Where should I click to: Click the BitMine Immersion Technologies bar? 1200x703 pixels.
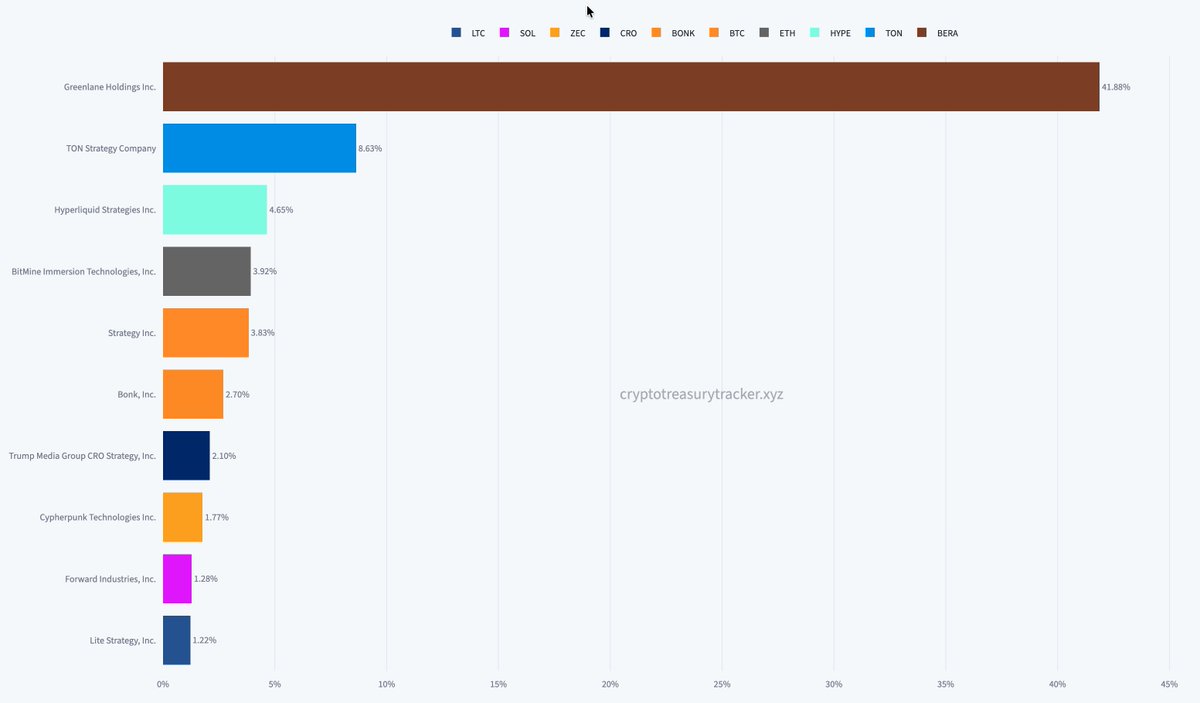(205, 271)
